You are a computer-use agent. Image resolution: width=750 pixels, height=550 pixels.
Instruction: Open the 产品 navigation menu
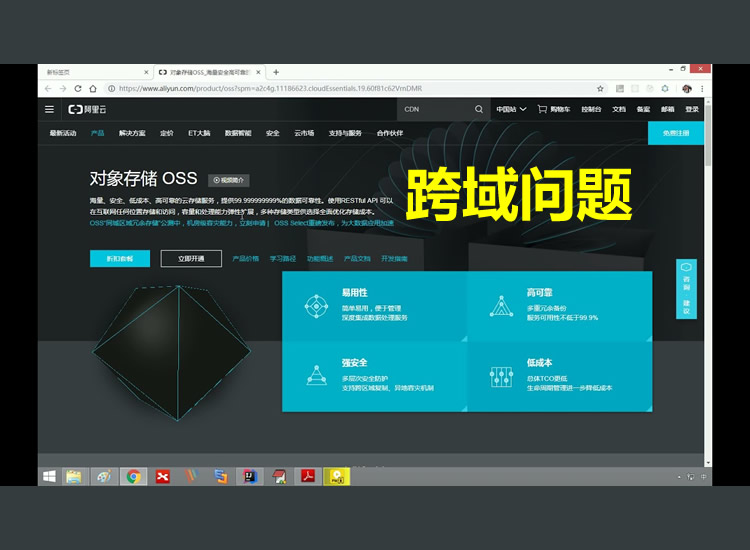pos(98,132)
